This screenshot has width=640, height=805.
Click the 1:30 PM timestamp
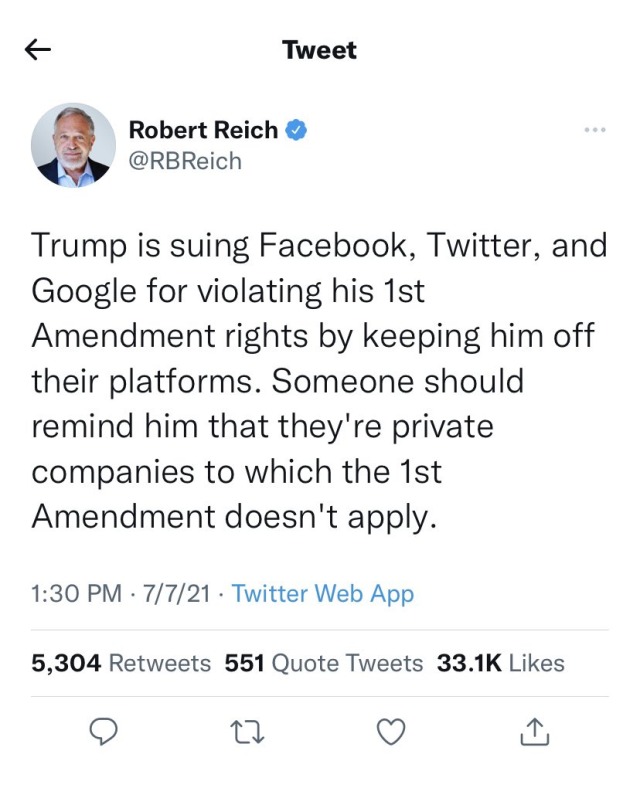(x=77, y=594)
